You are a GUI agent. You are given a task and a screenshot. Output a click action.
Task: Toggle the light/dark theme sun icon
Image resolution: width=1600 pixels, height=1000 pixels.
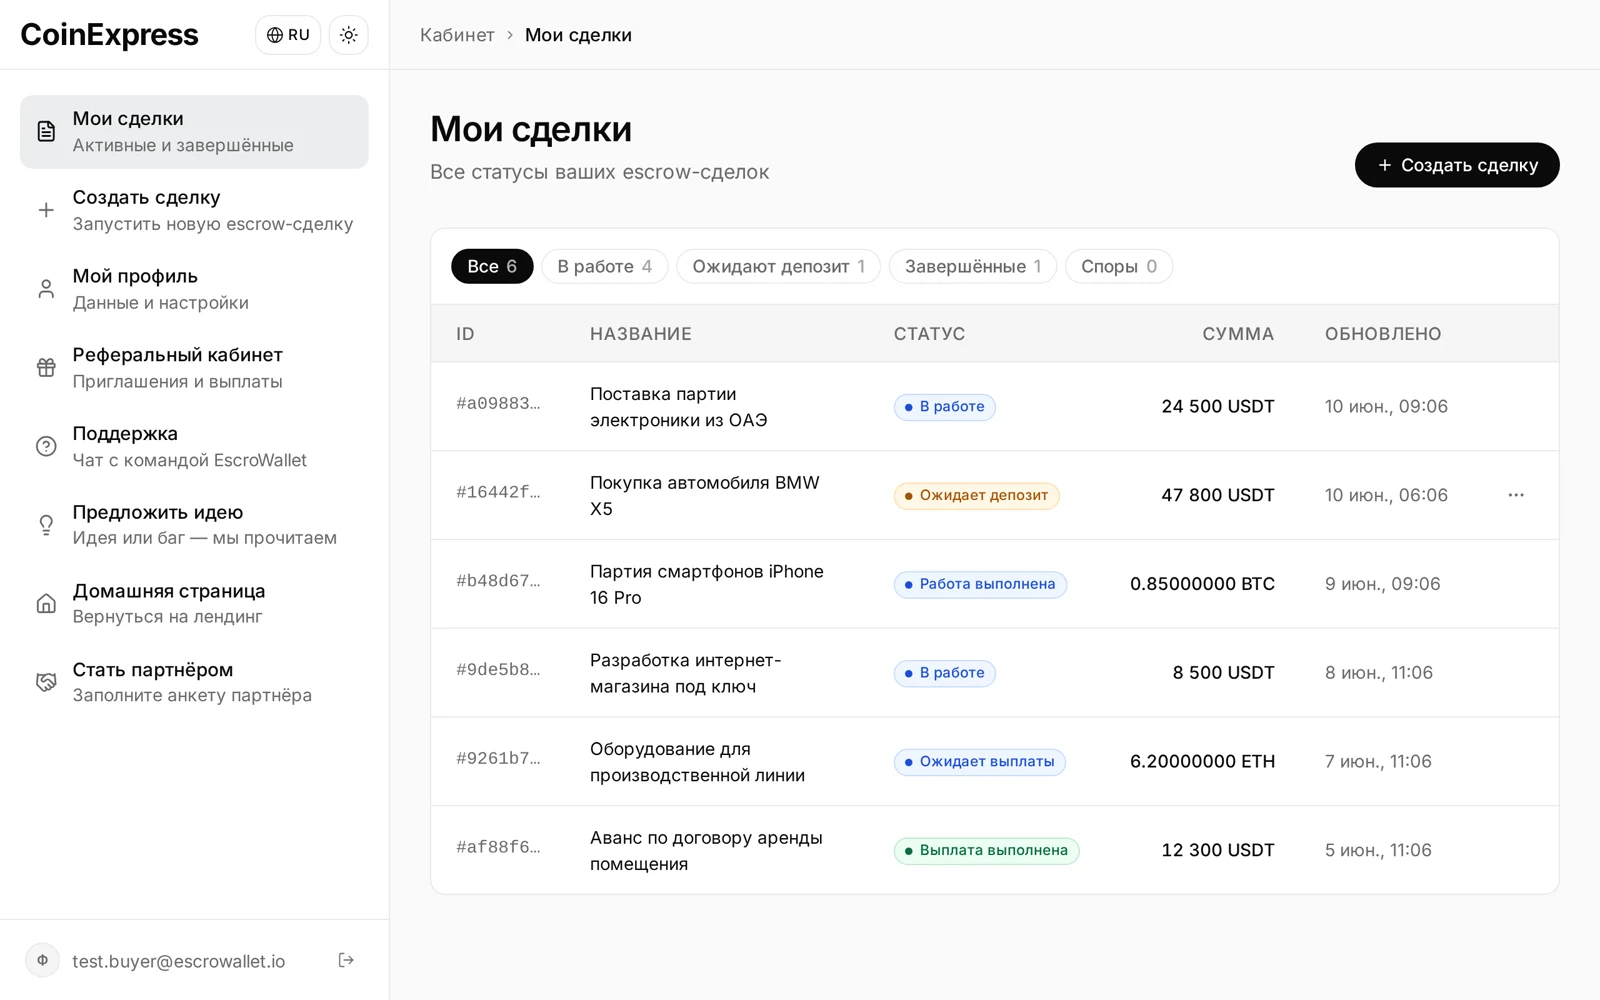point(348,35)
